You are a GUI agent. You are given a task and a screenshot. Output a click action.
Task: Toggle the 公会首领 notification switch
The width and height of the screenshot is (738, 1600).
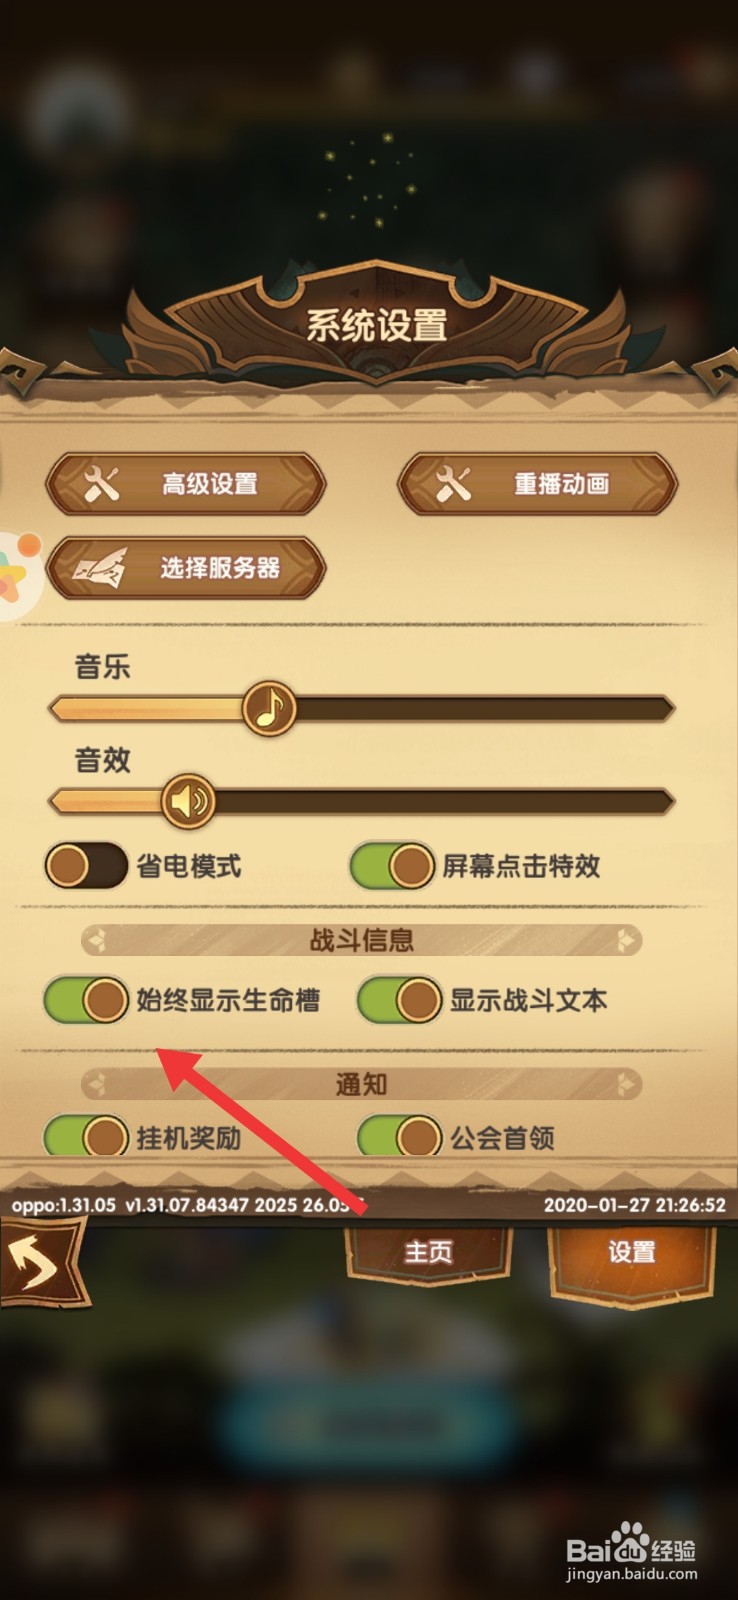click(x=400, y=1136)
